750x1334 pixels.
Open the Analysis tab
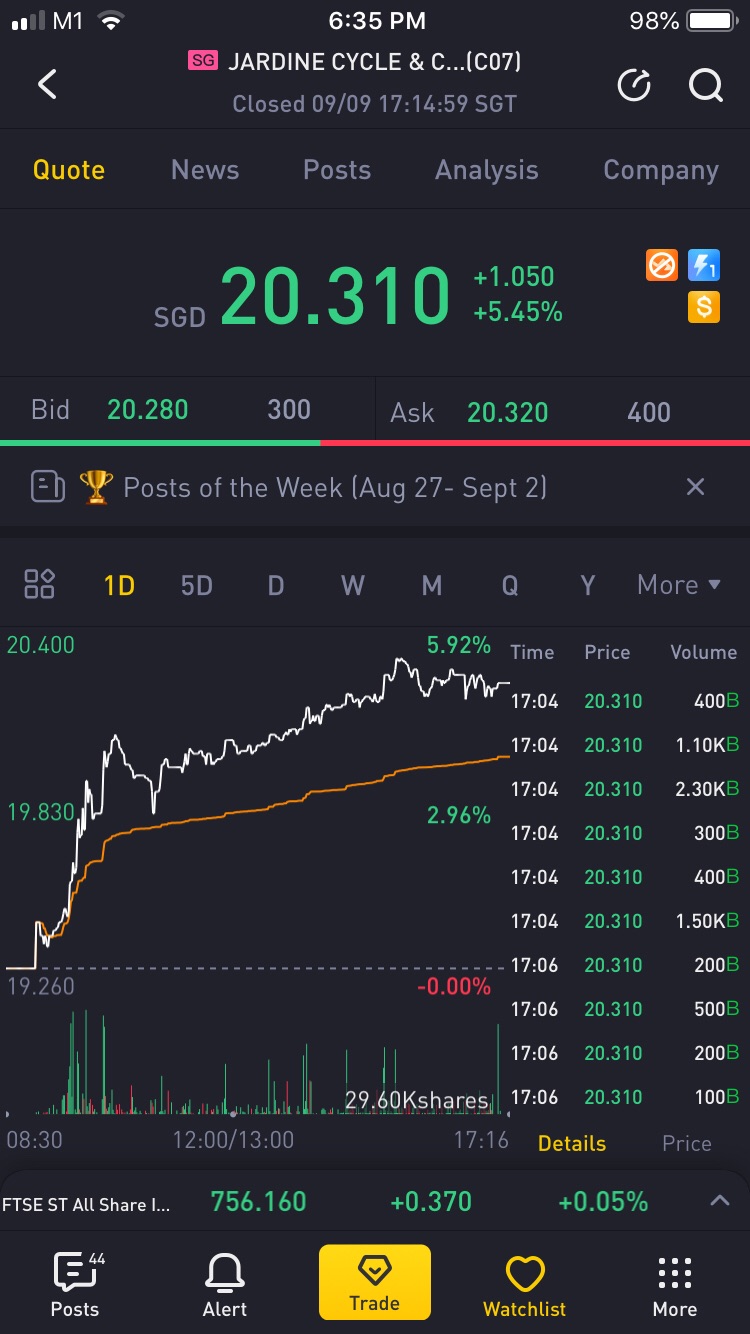(x=487, y=171)
